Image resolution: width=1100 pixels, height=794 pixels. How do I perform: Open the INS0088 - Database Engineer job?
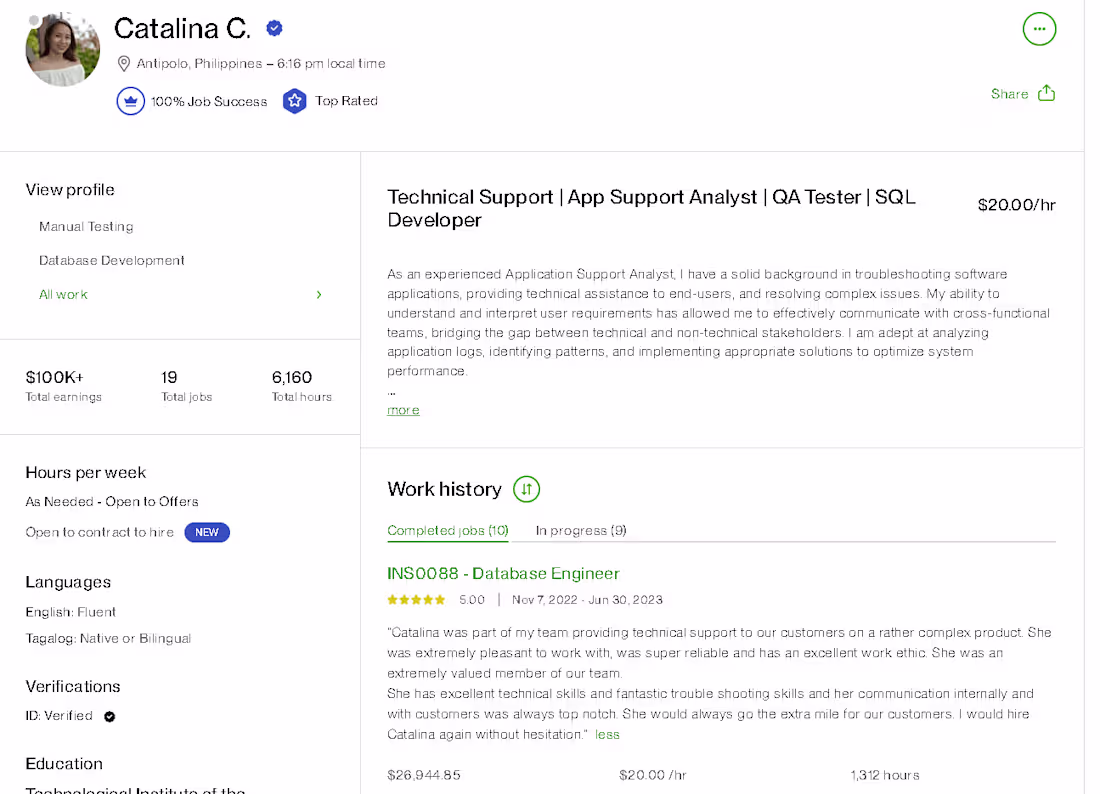pyautogui.click(x=503, y=573)
